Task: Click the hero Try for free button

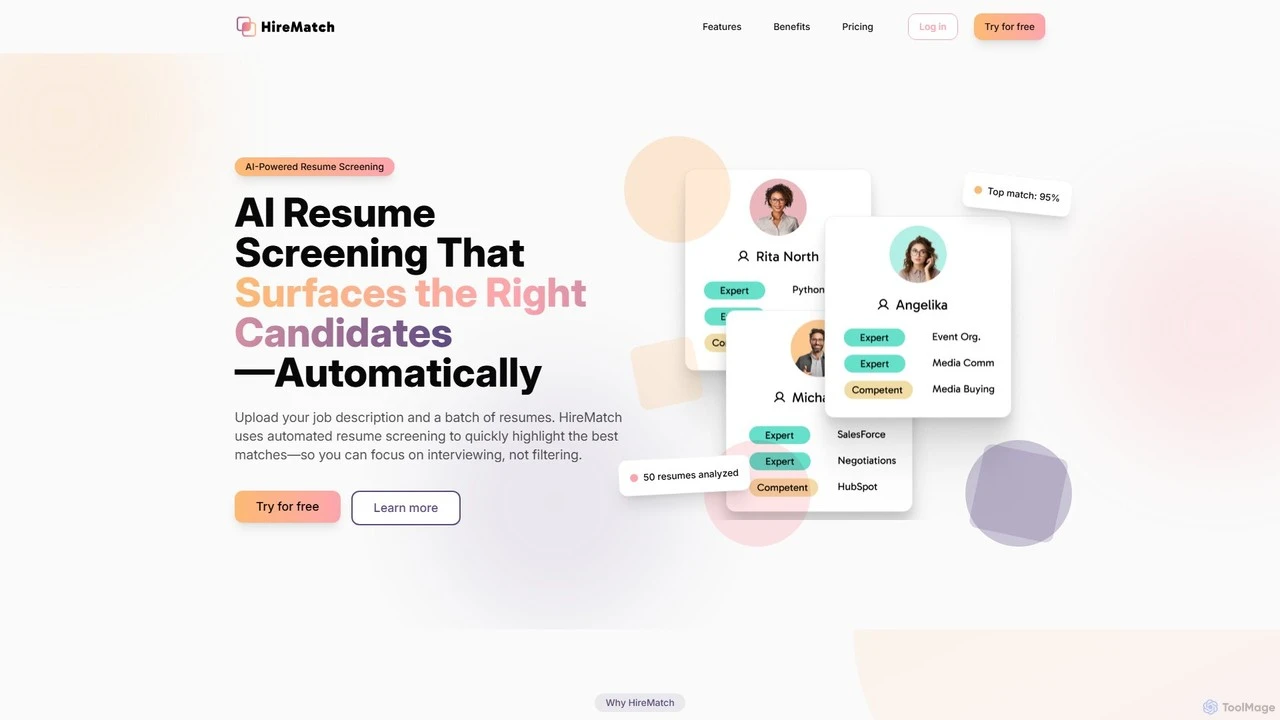Action: [x=288, y=507]
